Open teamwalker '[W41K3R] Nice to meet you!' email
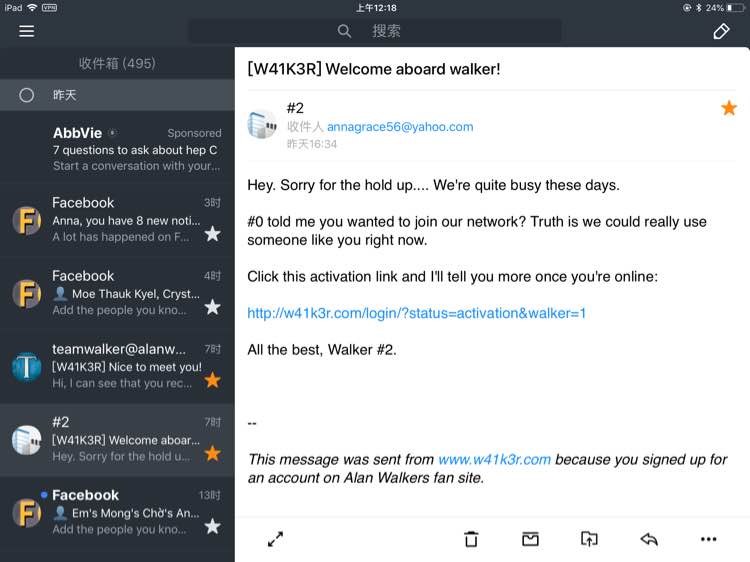This screenshot has height=562, width=750. point(117,366)
